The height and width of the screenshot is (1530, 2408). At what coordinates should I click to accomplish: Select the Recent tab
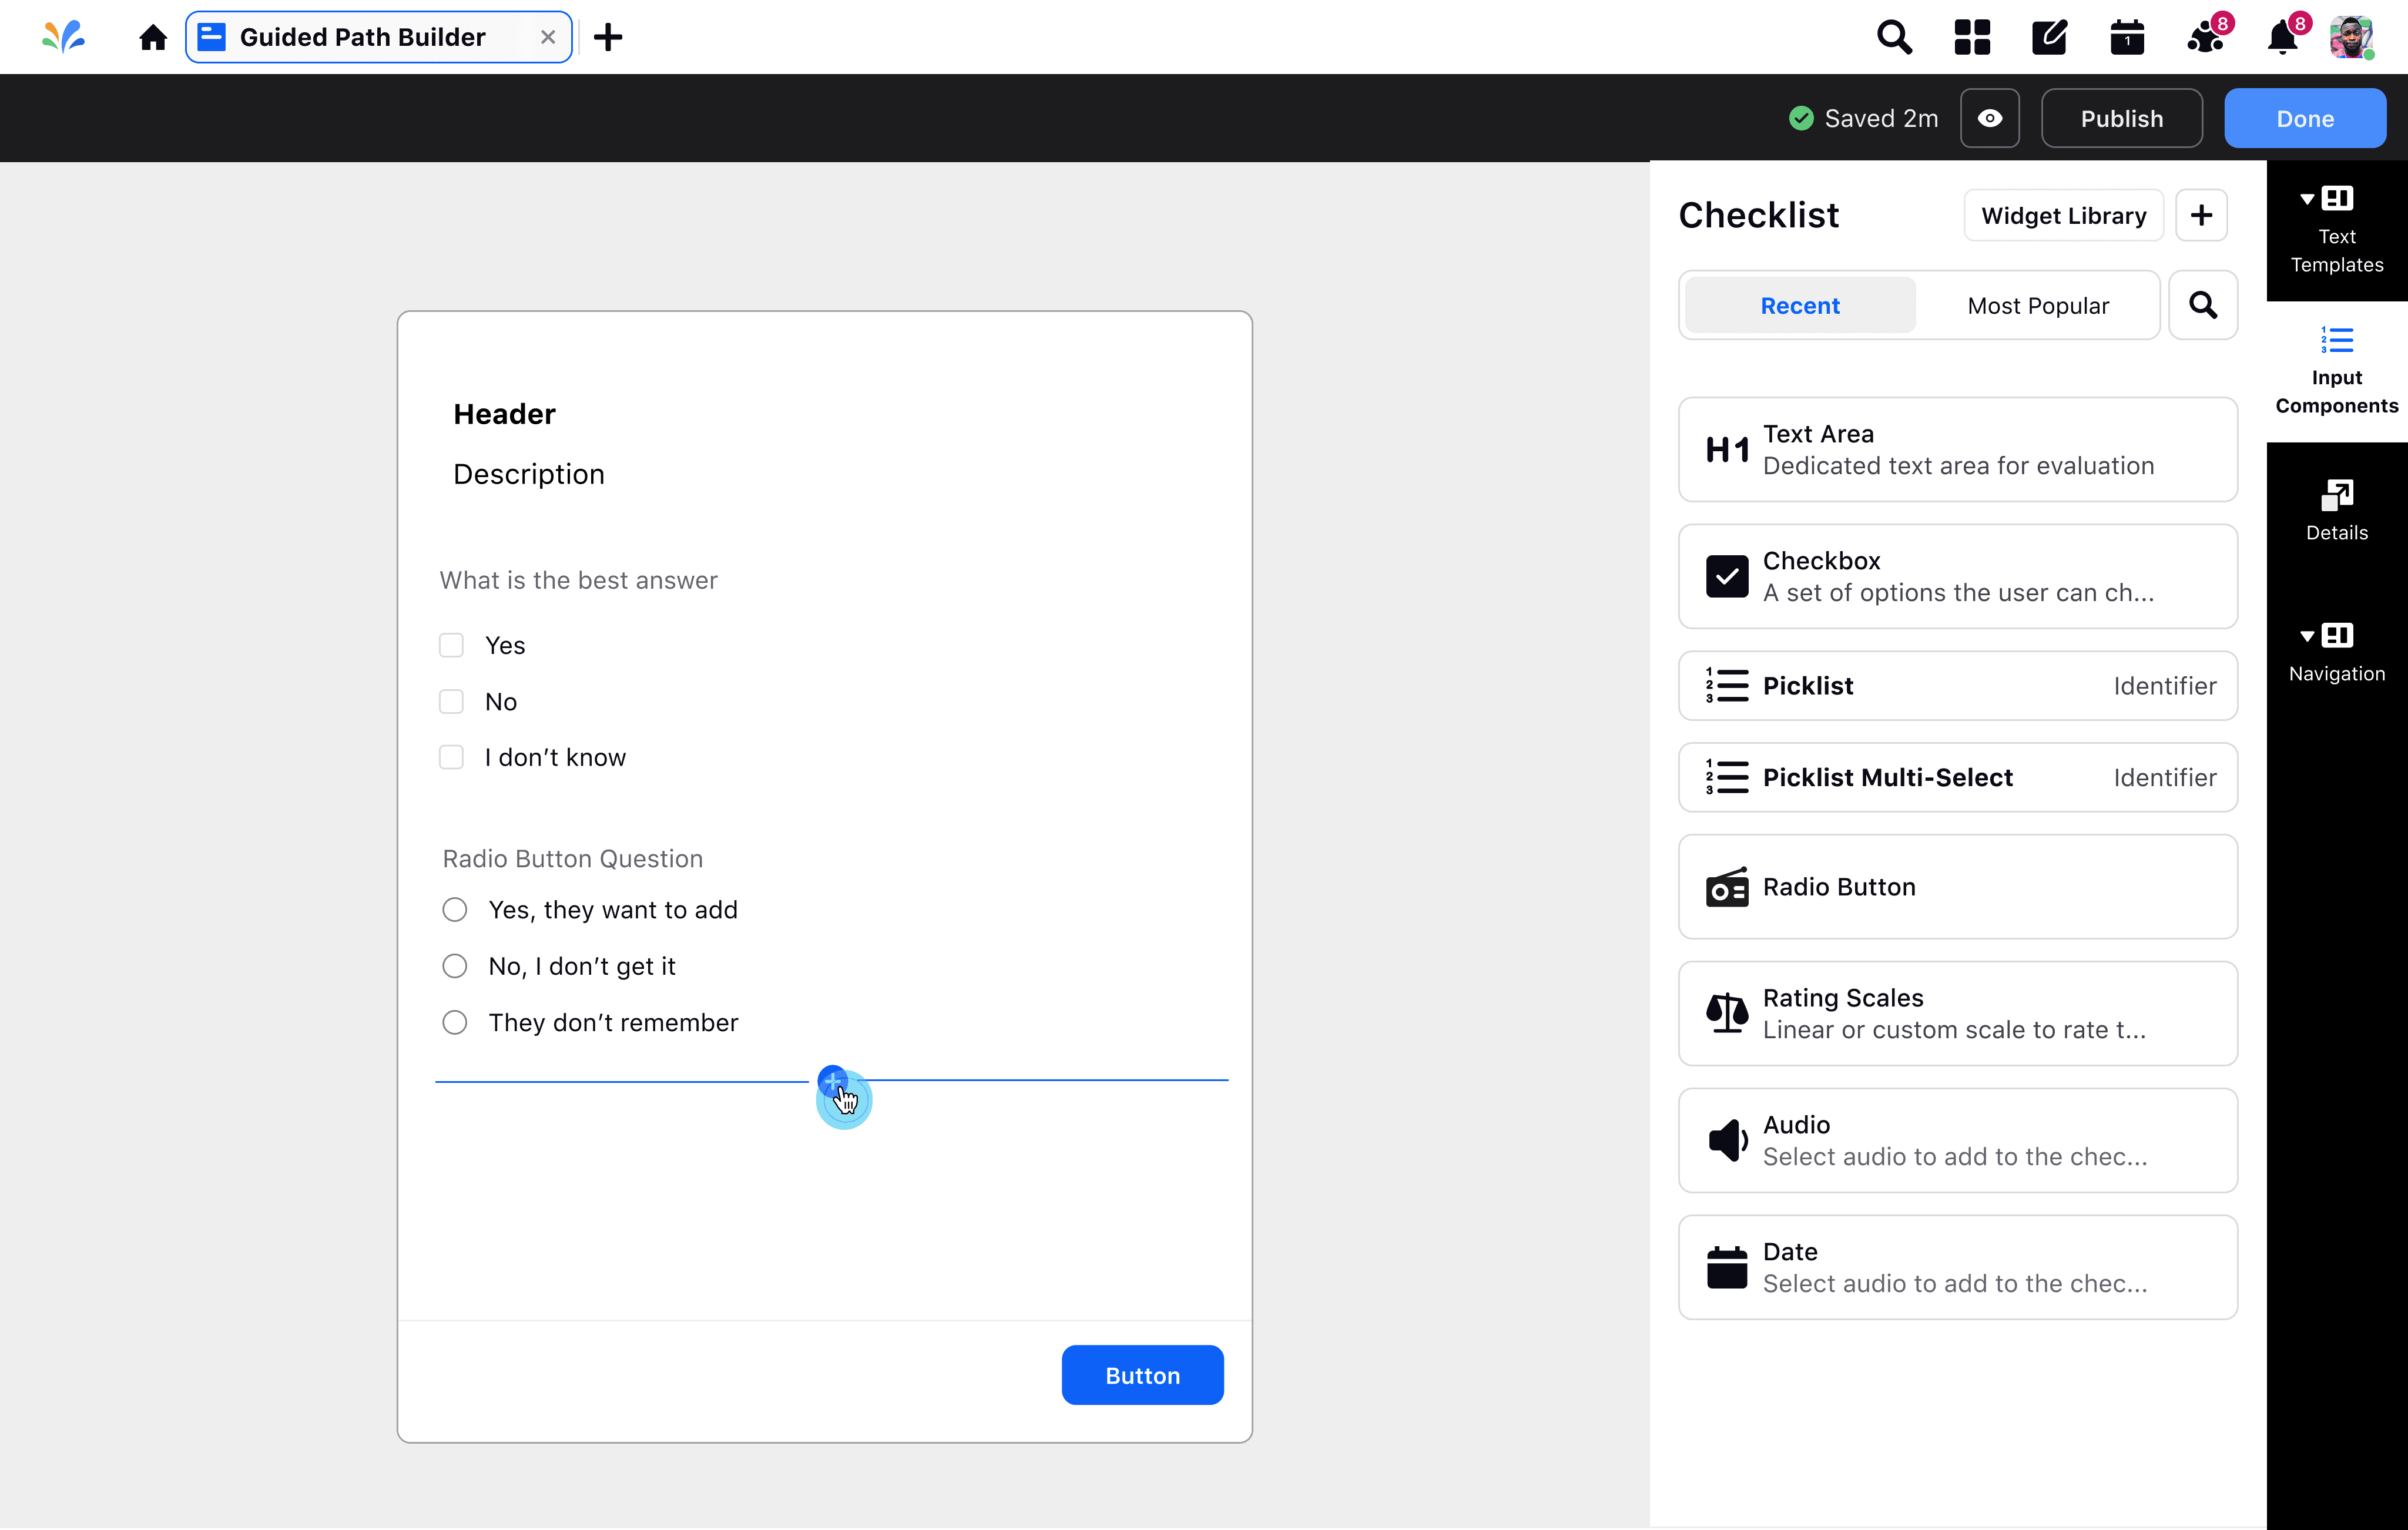[x=1799, y=305]
